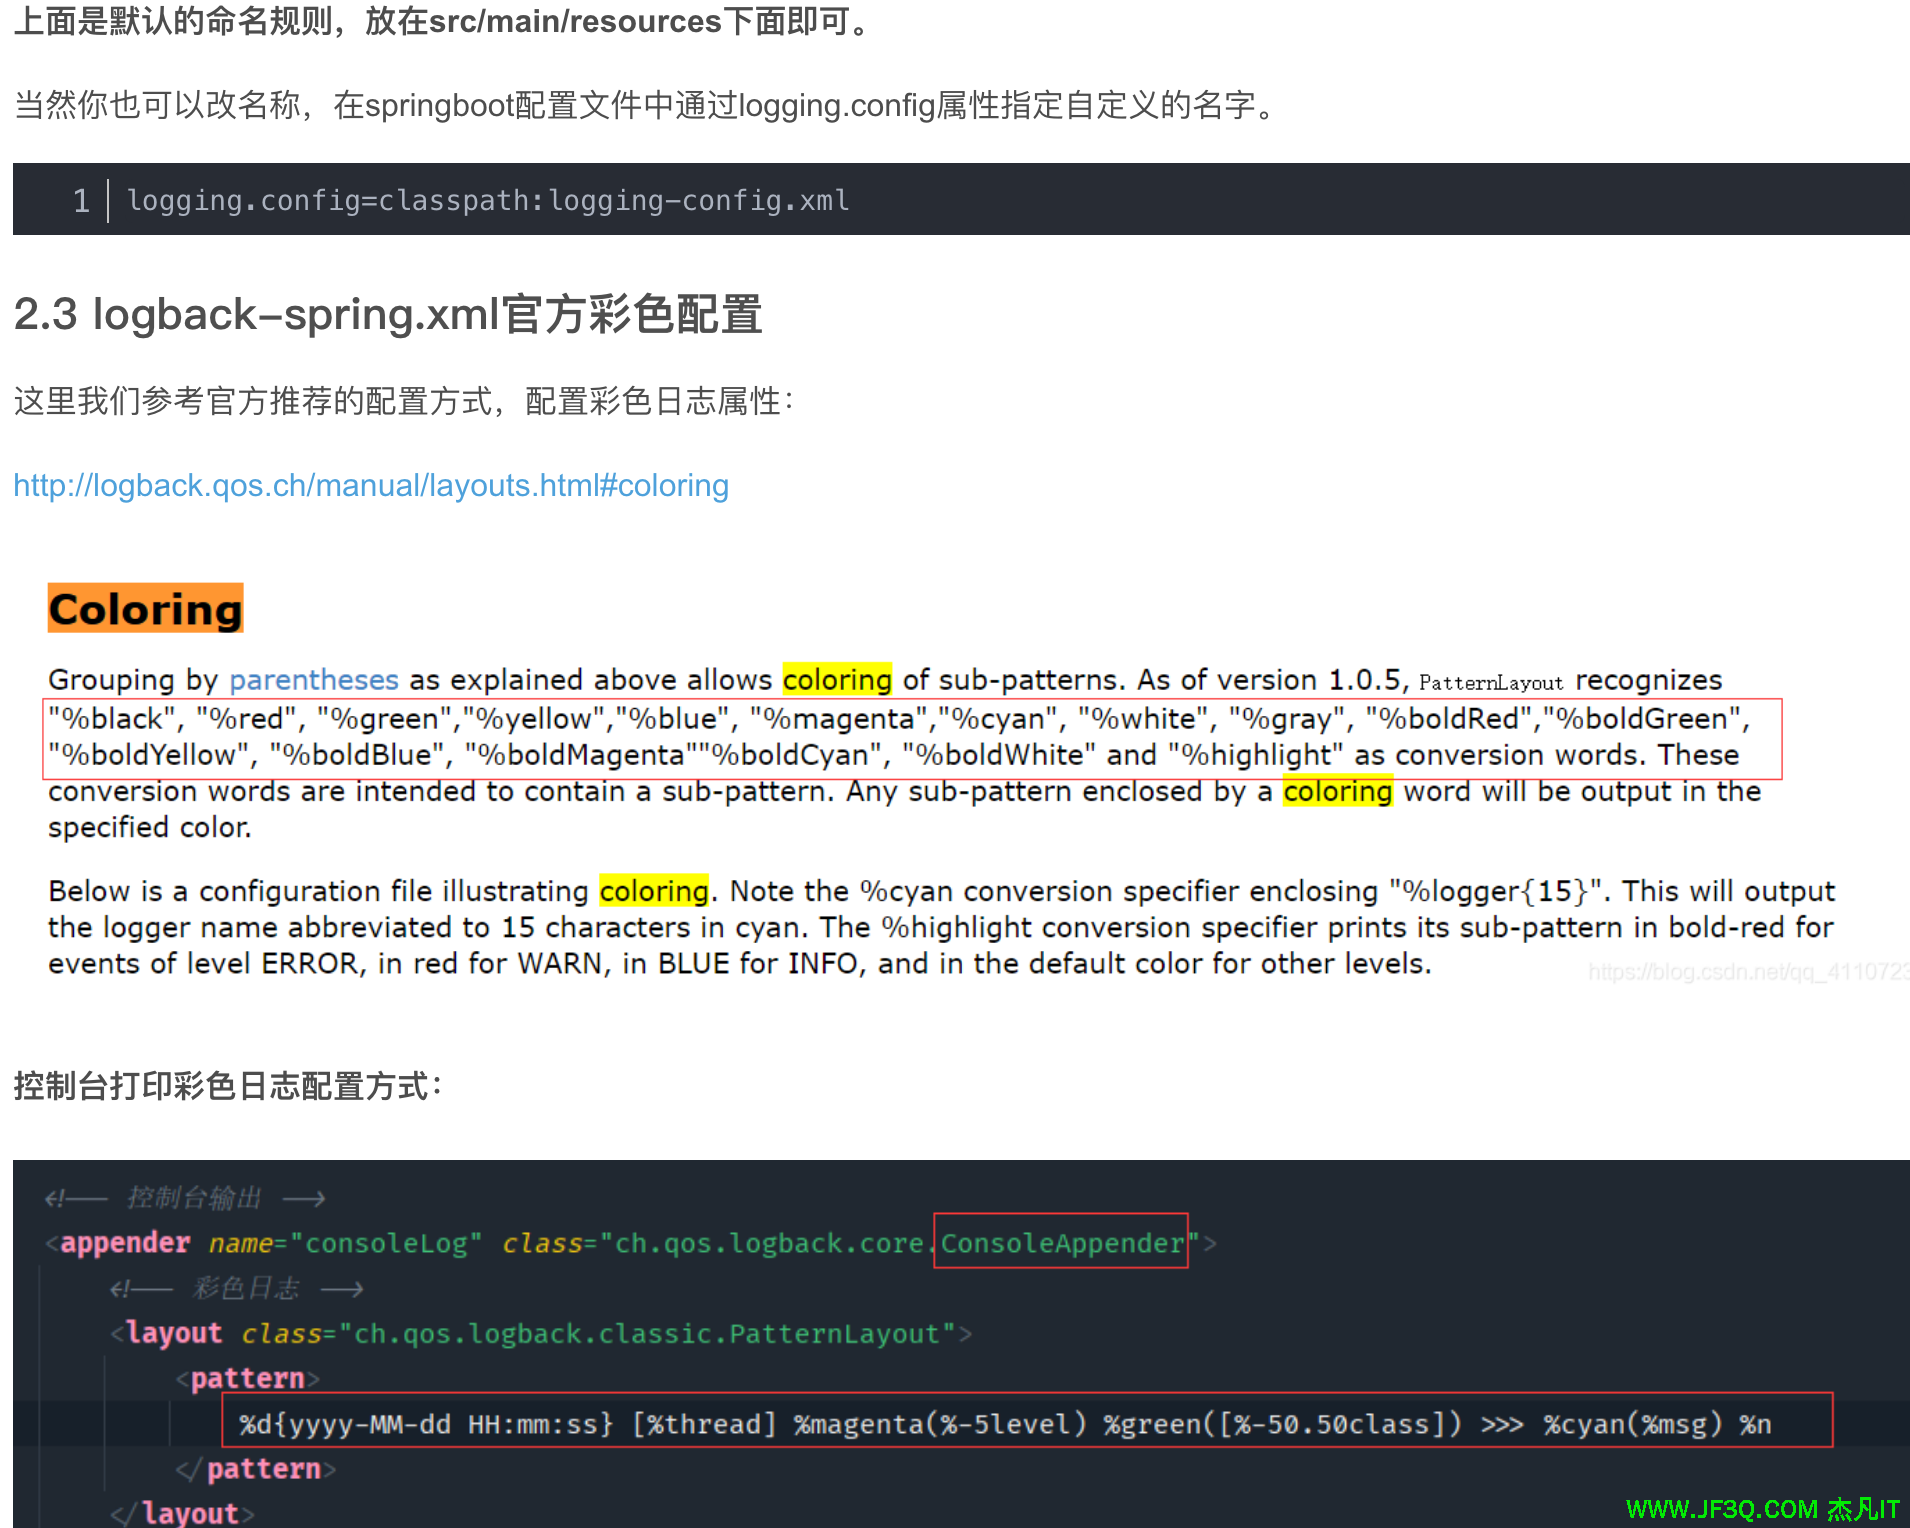Click the 控制台打印彩色日志配置方式 bold subheading
Viewport: 1910px width, 1528px height.
(228, 1086)
